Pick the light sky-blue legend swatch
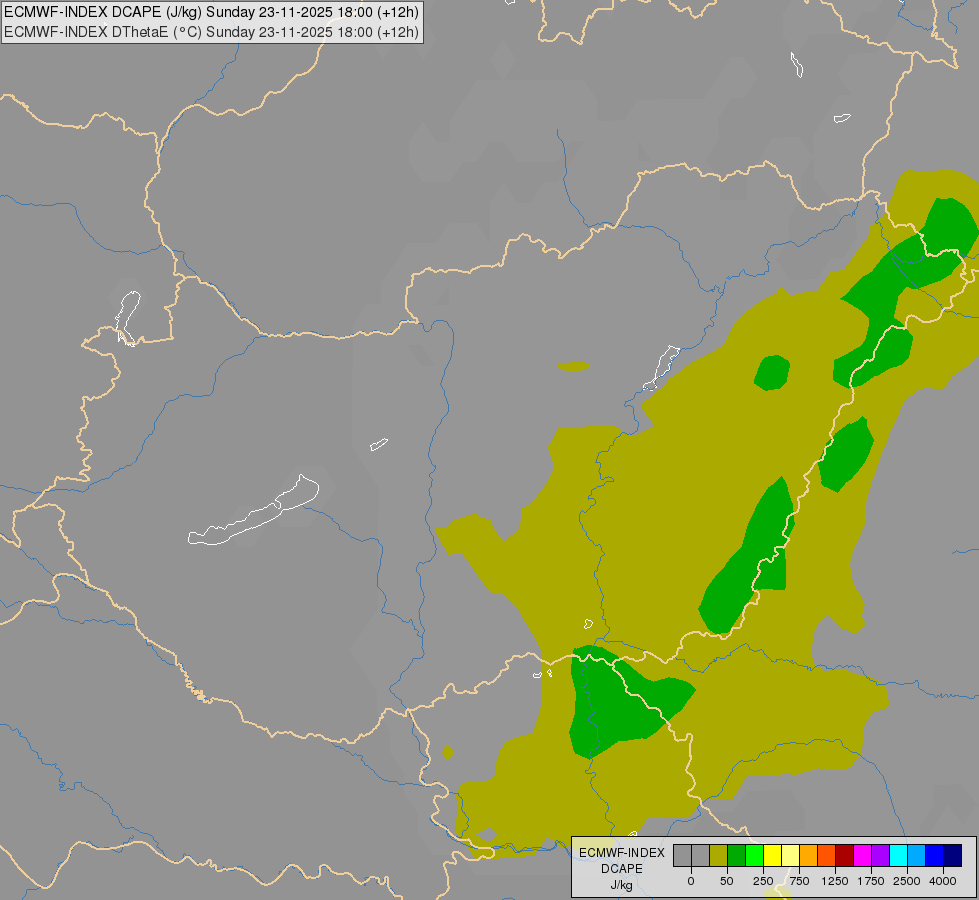Viewport: 979px width, 900px height. point(917,855)
